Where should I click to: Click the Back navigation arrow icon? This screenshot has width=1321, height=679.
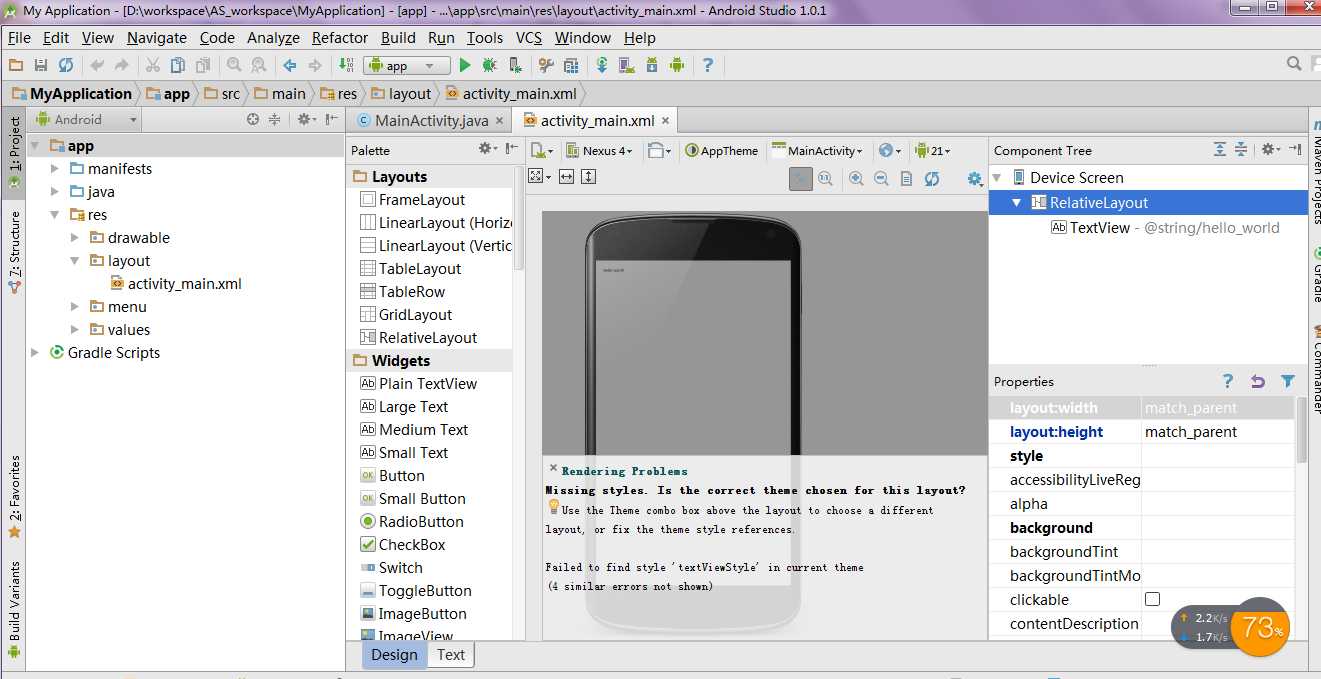coord(290,65)
